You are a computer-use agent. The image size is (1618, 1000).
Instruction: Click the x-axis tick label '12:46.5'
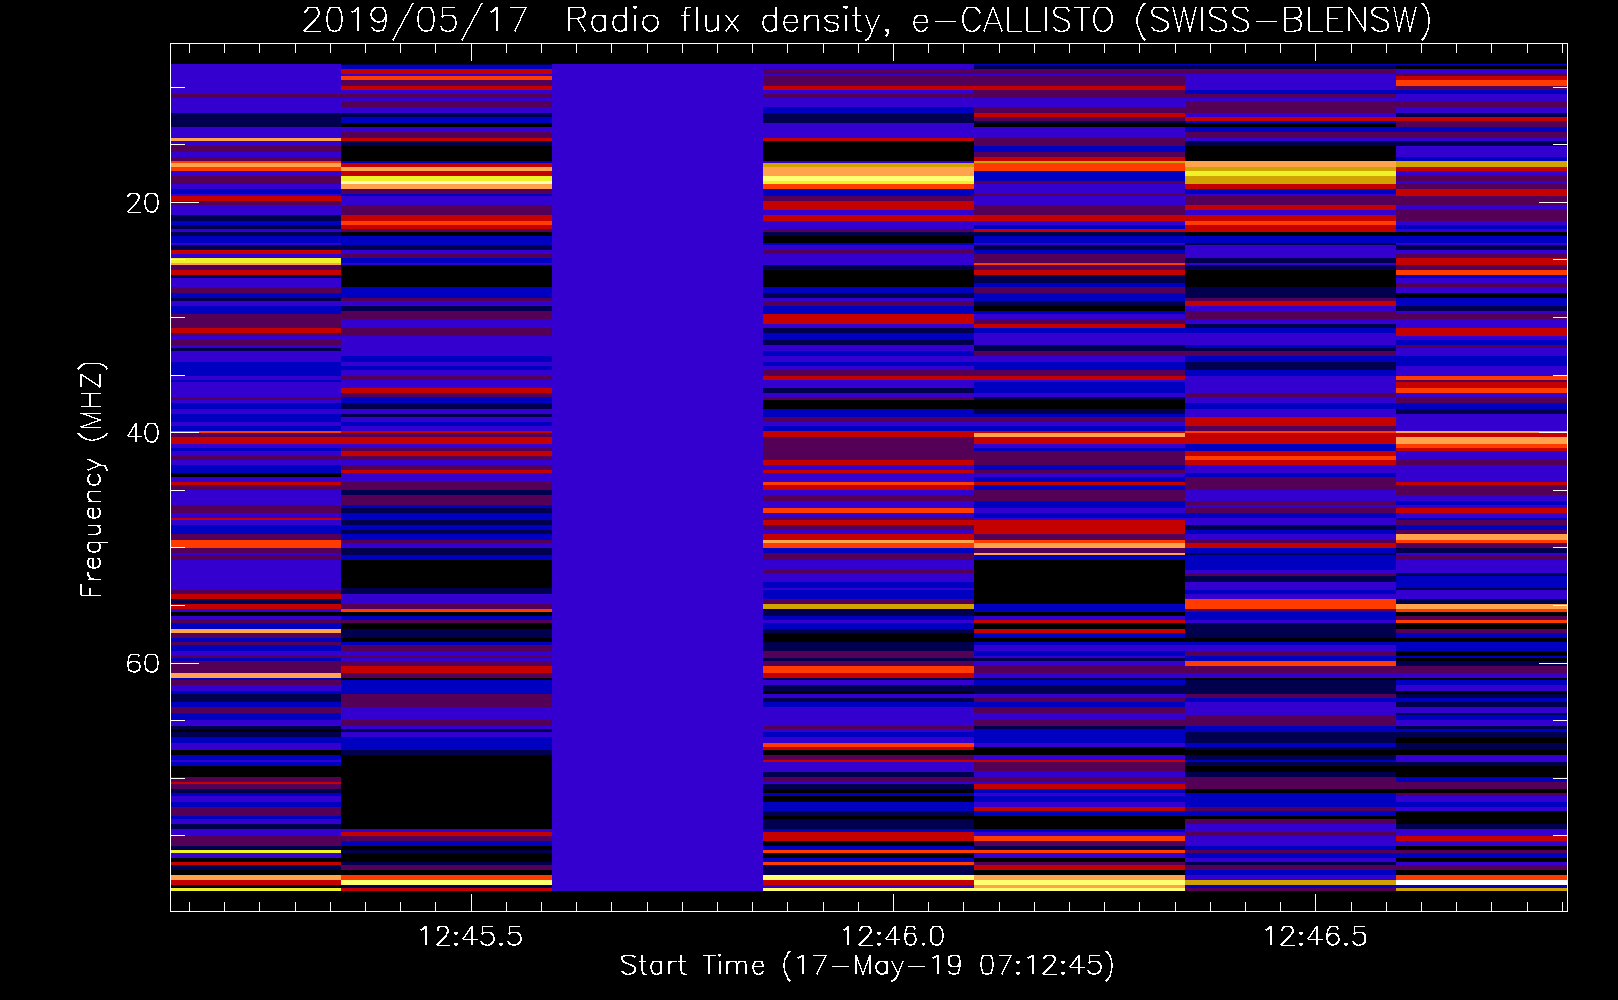coord(1316,936)
